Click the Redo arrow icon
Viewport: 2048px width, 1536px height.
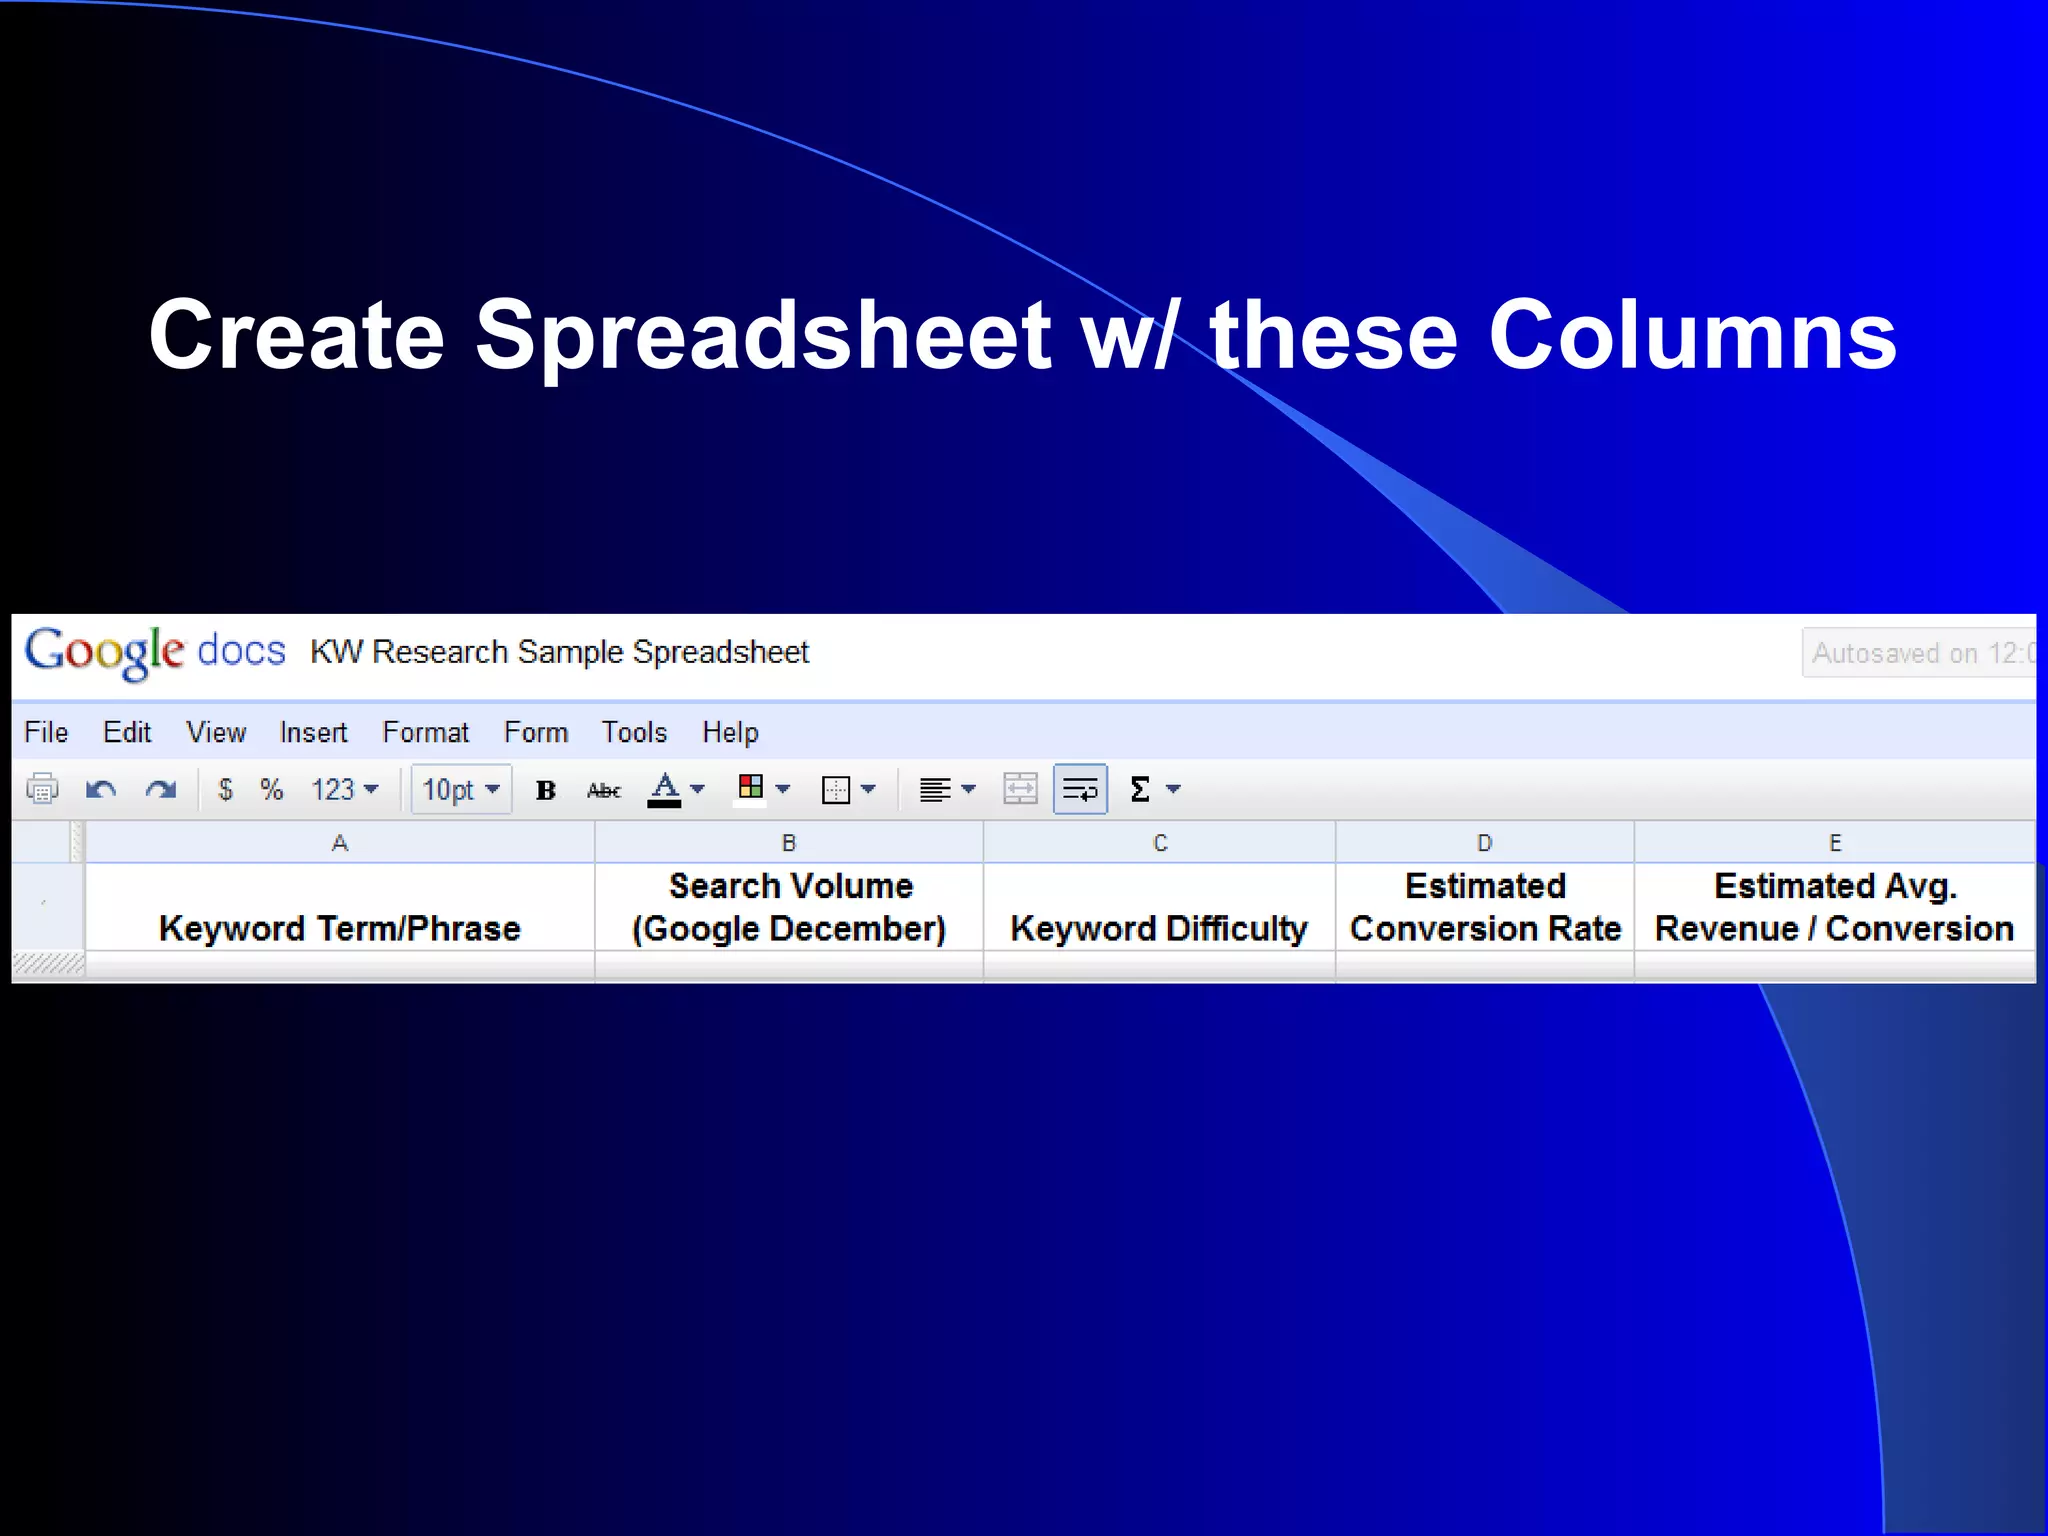(x=160, y=790)
